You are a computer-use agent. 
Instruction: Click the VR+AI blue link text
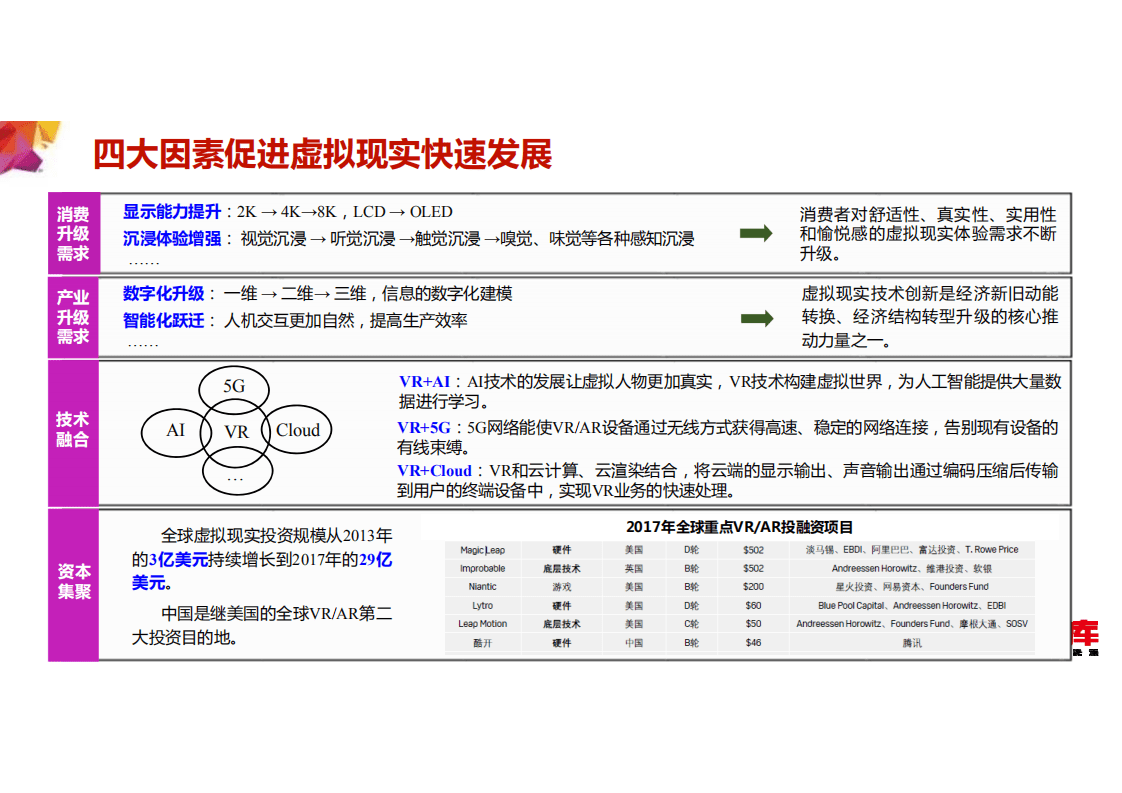pos(422,383)
